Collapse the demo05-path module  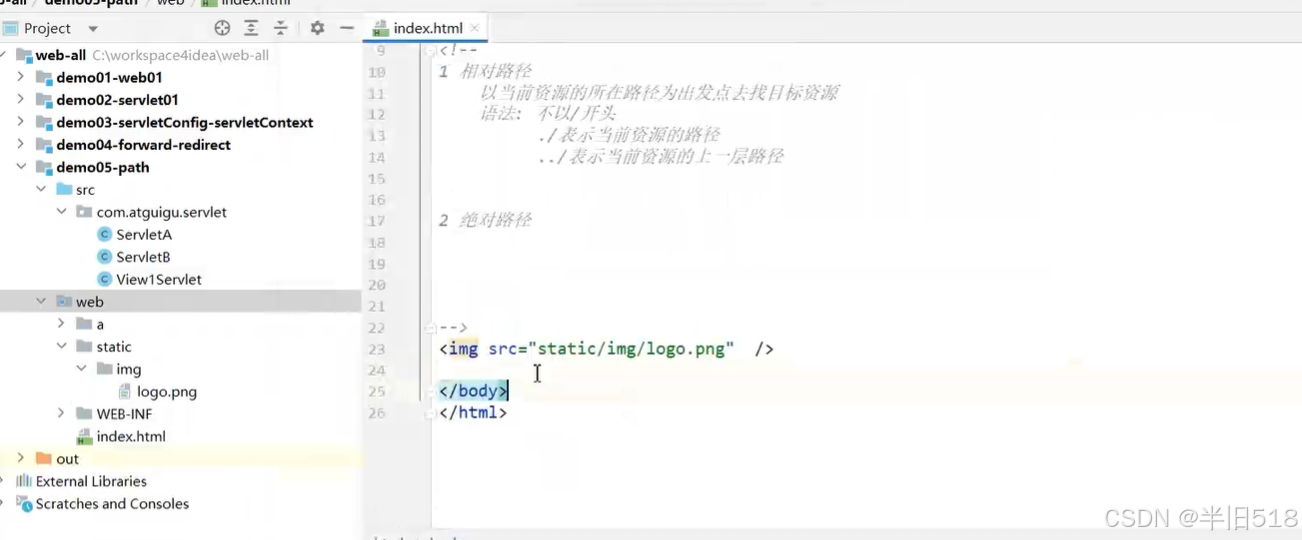(21, 167)
